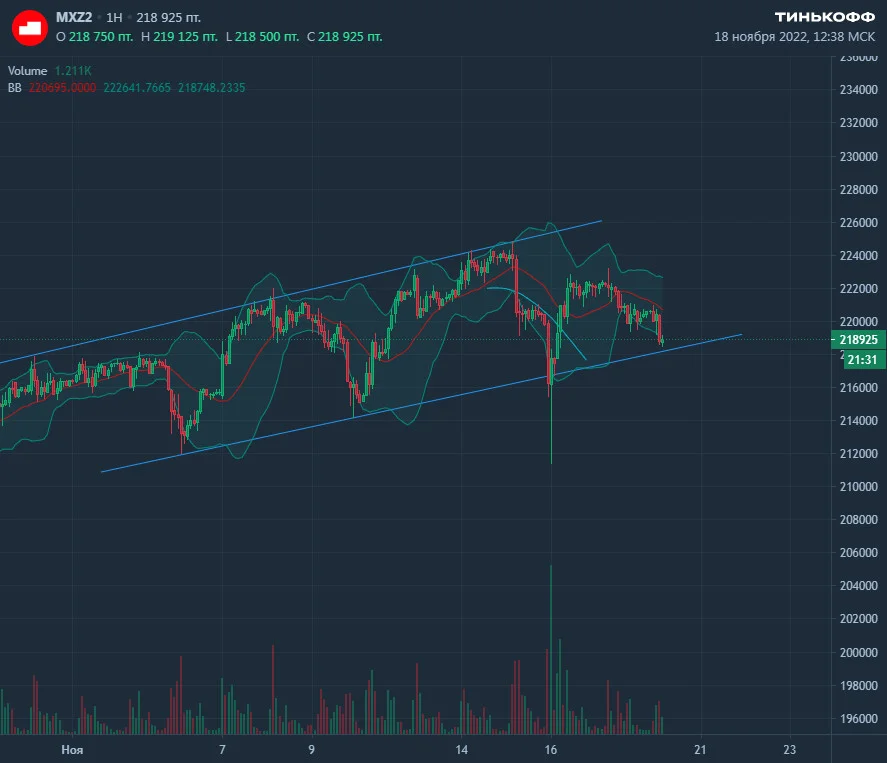
Task: Click the 226000 price axis label
Action: (859, 222)
